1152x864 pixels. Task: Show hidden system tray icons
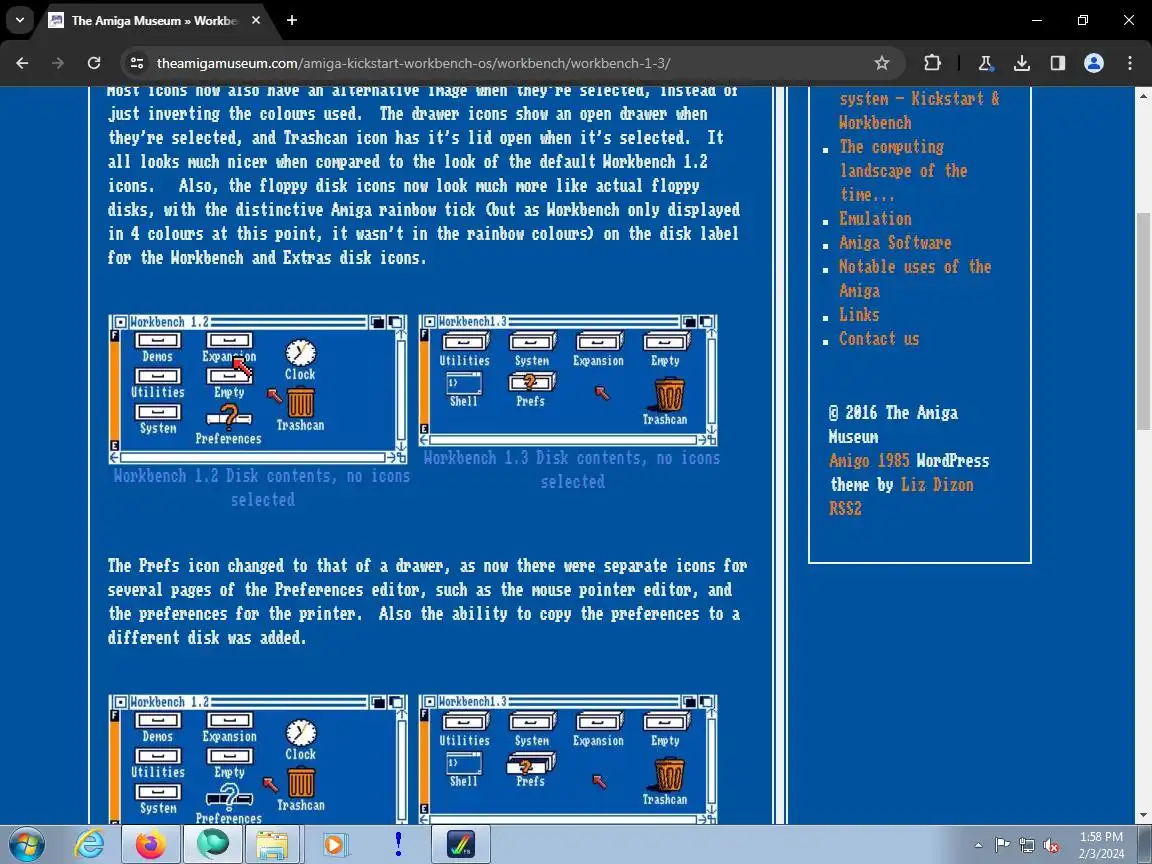coord(978,846)
